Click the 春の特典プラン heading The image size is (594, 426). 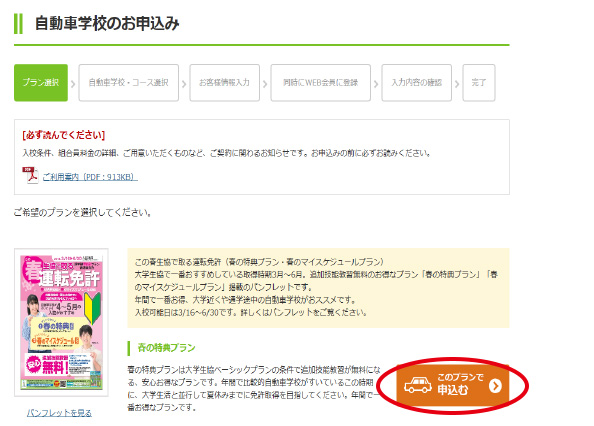click(166, 348)
